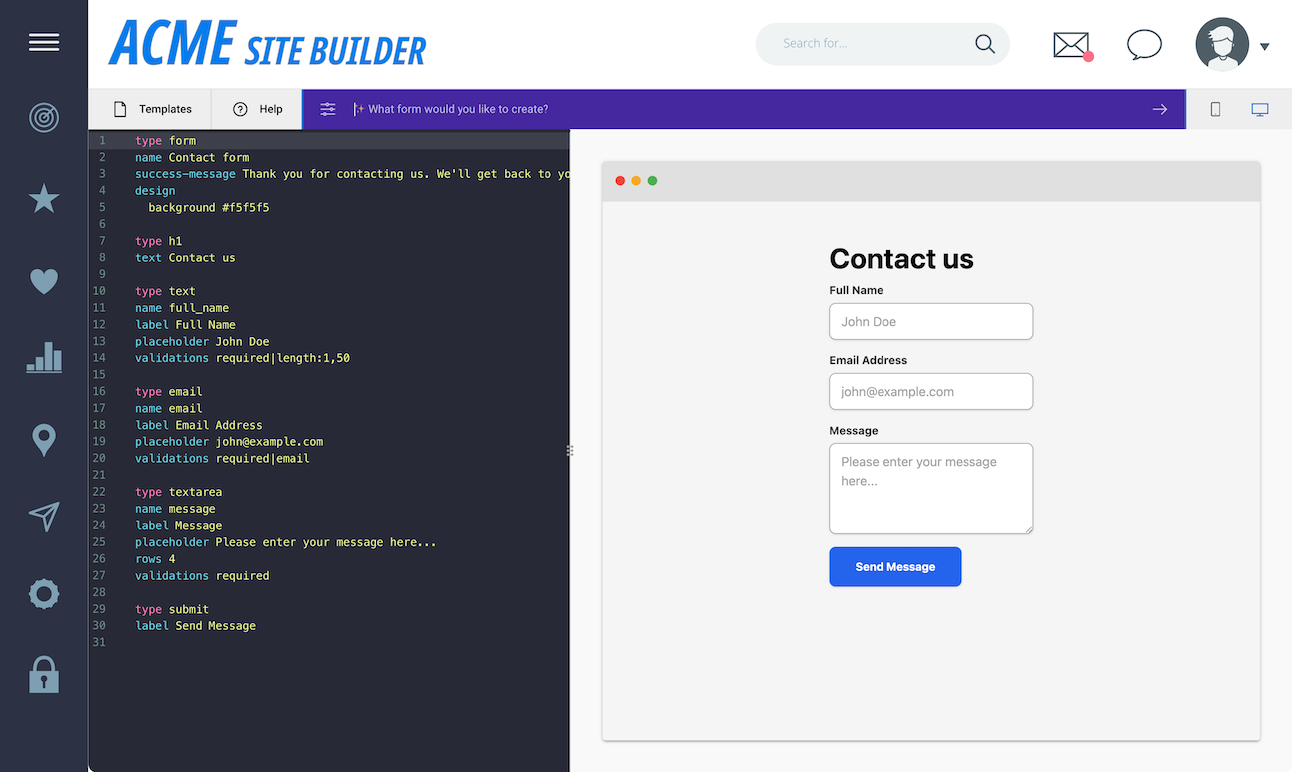
Task: Click code line 'name full_name'
Action: click(x=182, y=308)
